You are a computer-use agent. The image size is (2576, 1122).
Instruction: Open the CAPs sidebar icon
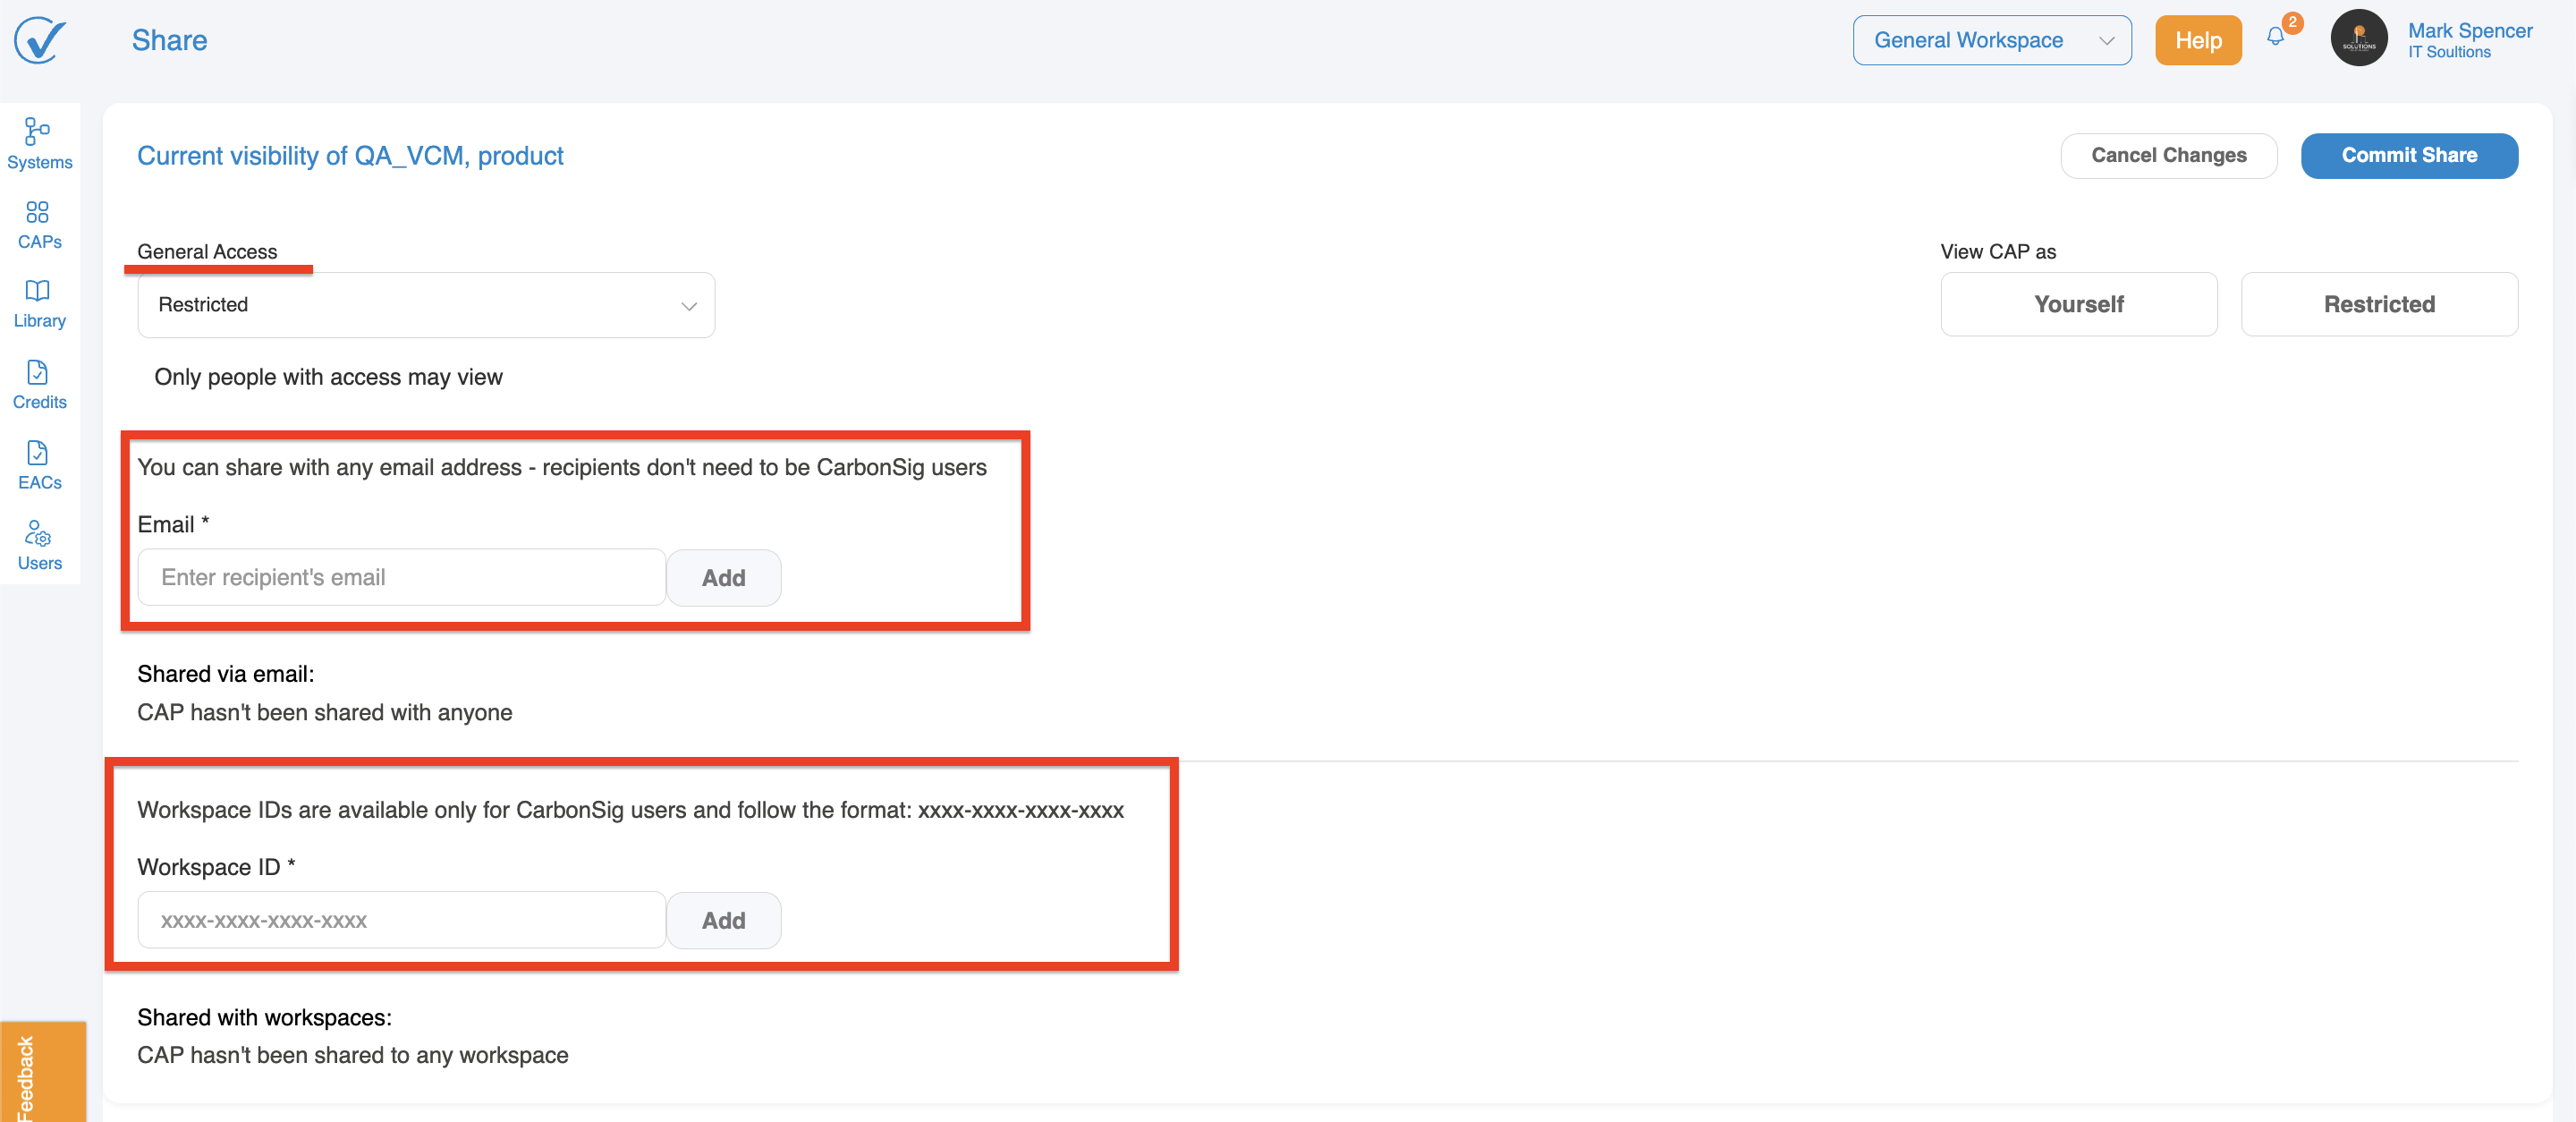point(38,212)
